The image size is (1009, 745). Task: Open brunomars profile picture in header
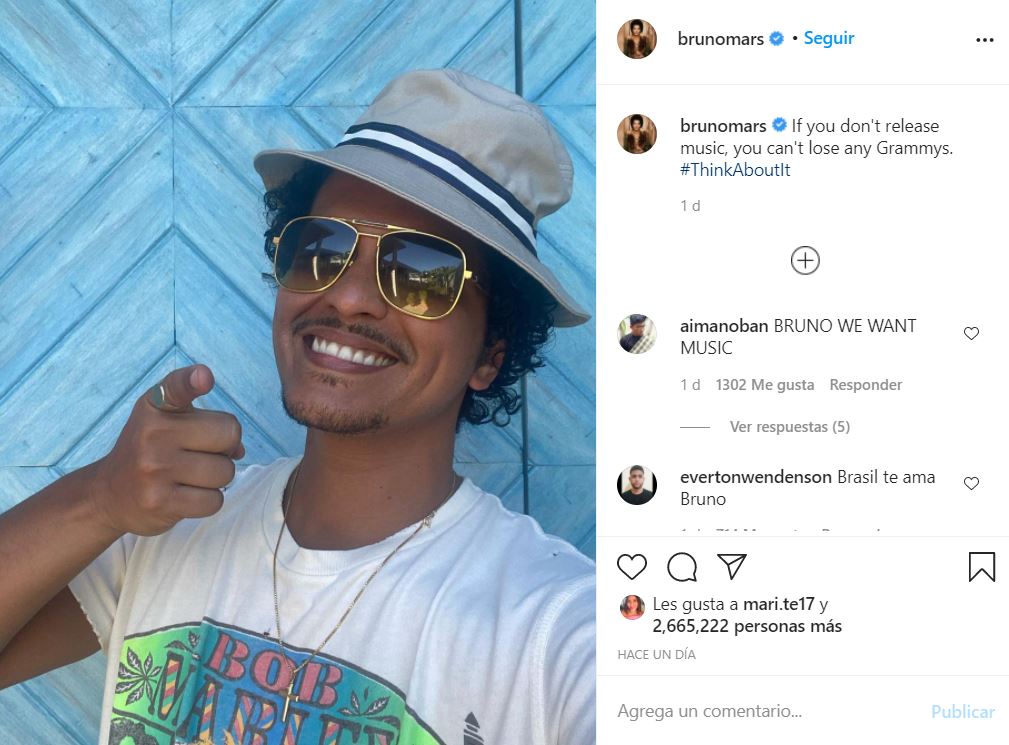[x=636, y=39]
